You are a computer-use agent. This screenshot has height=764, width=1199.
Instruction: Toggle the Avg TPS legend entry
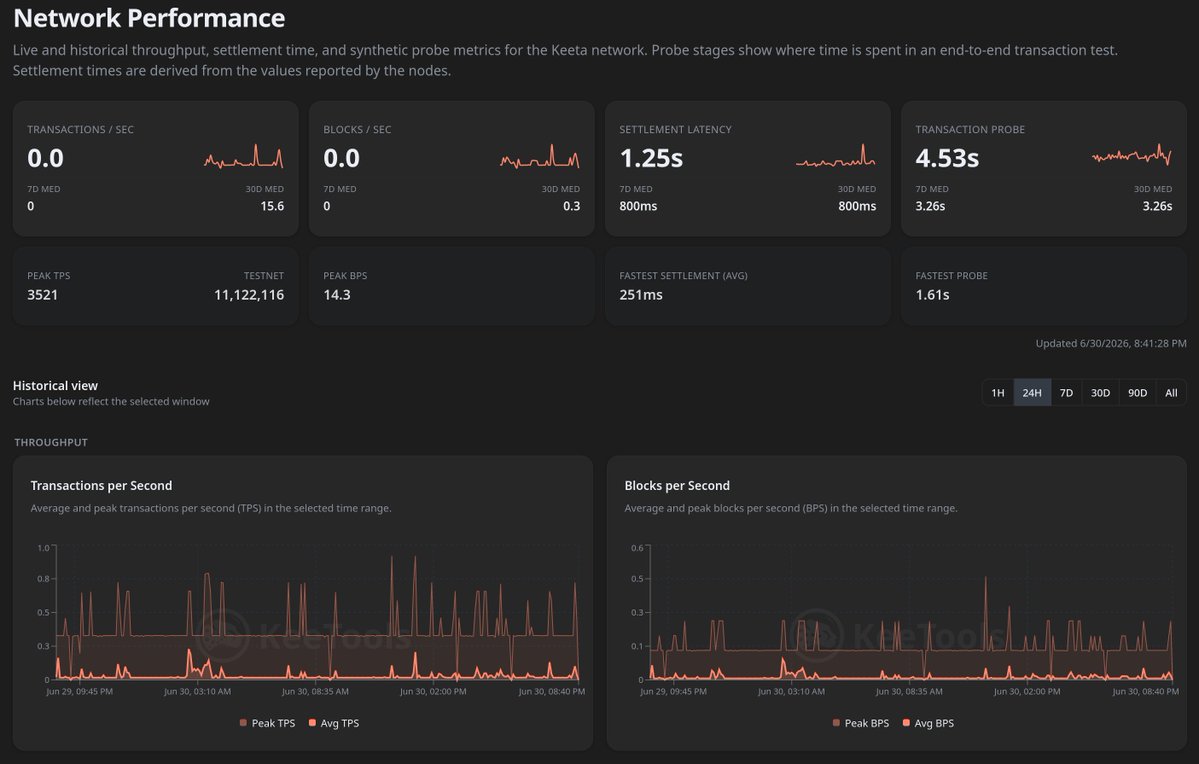click(x=333, y=723)
